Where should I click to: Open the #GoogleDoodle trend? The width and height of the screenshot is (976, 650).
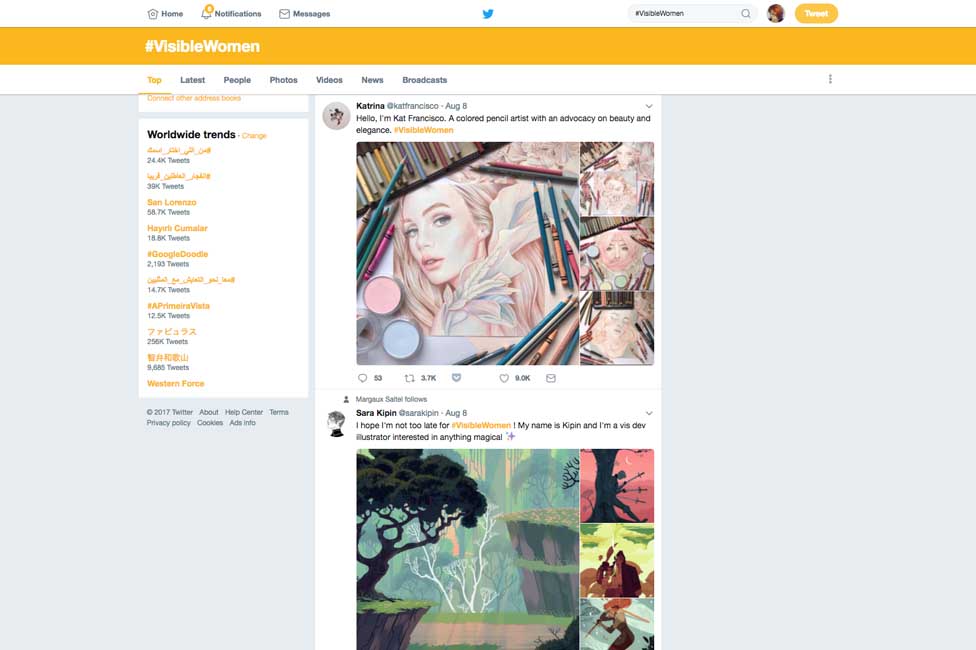click(x=177, y=254)
